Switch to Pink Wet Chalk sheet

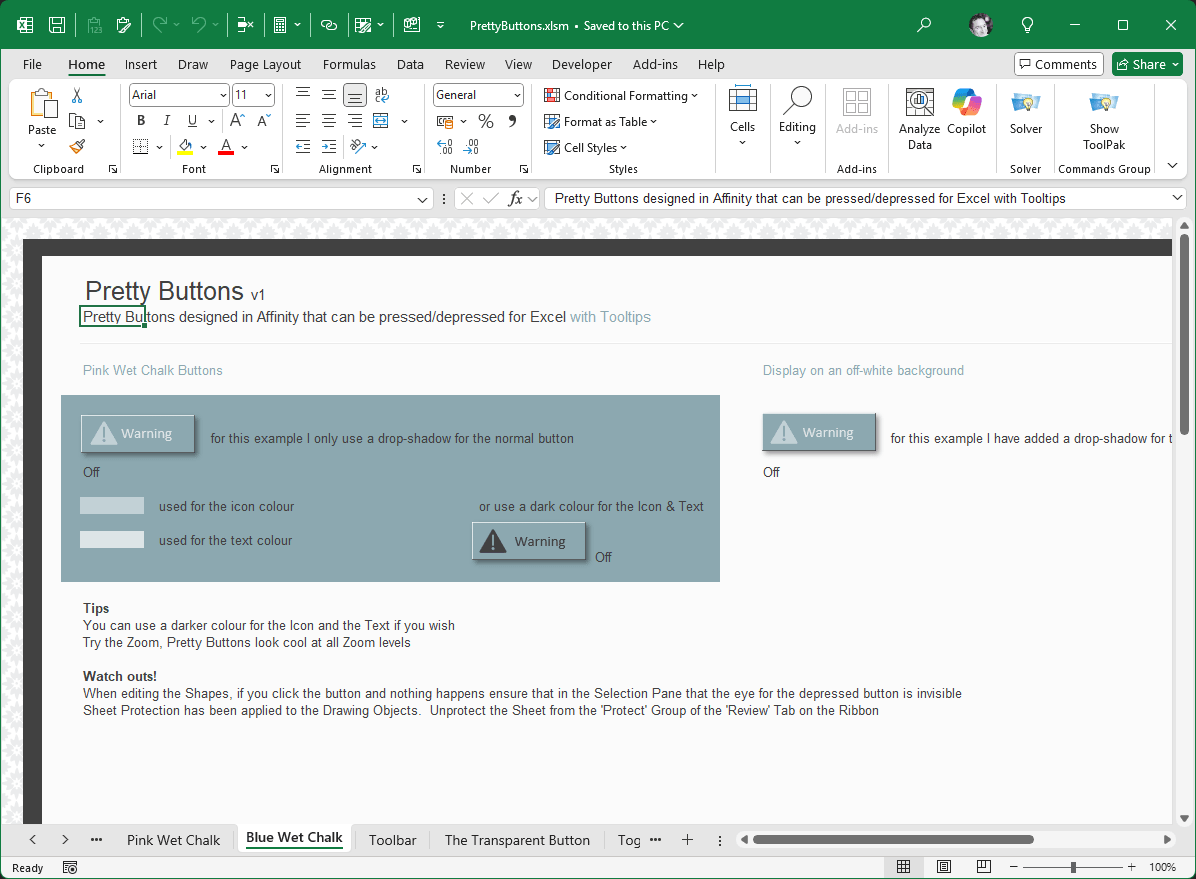coord(173,840)
